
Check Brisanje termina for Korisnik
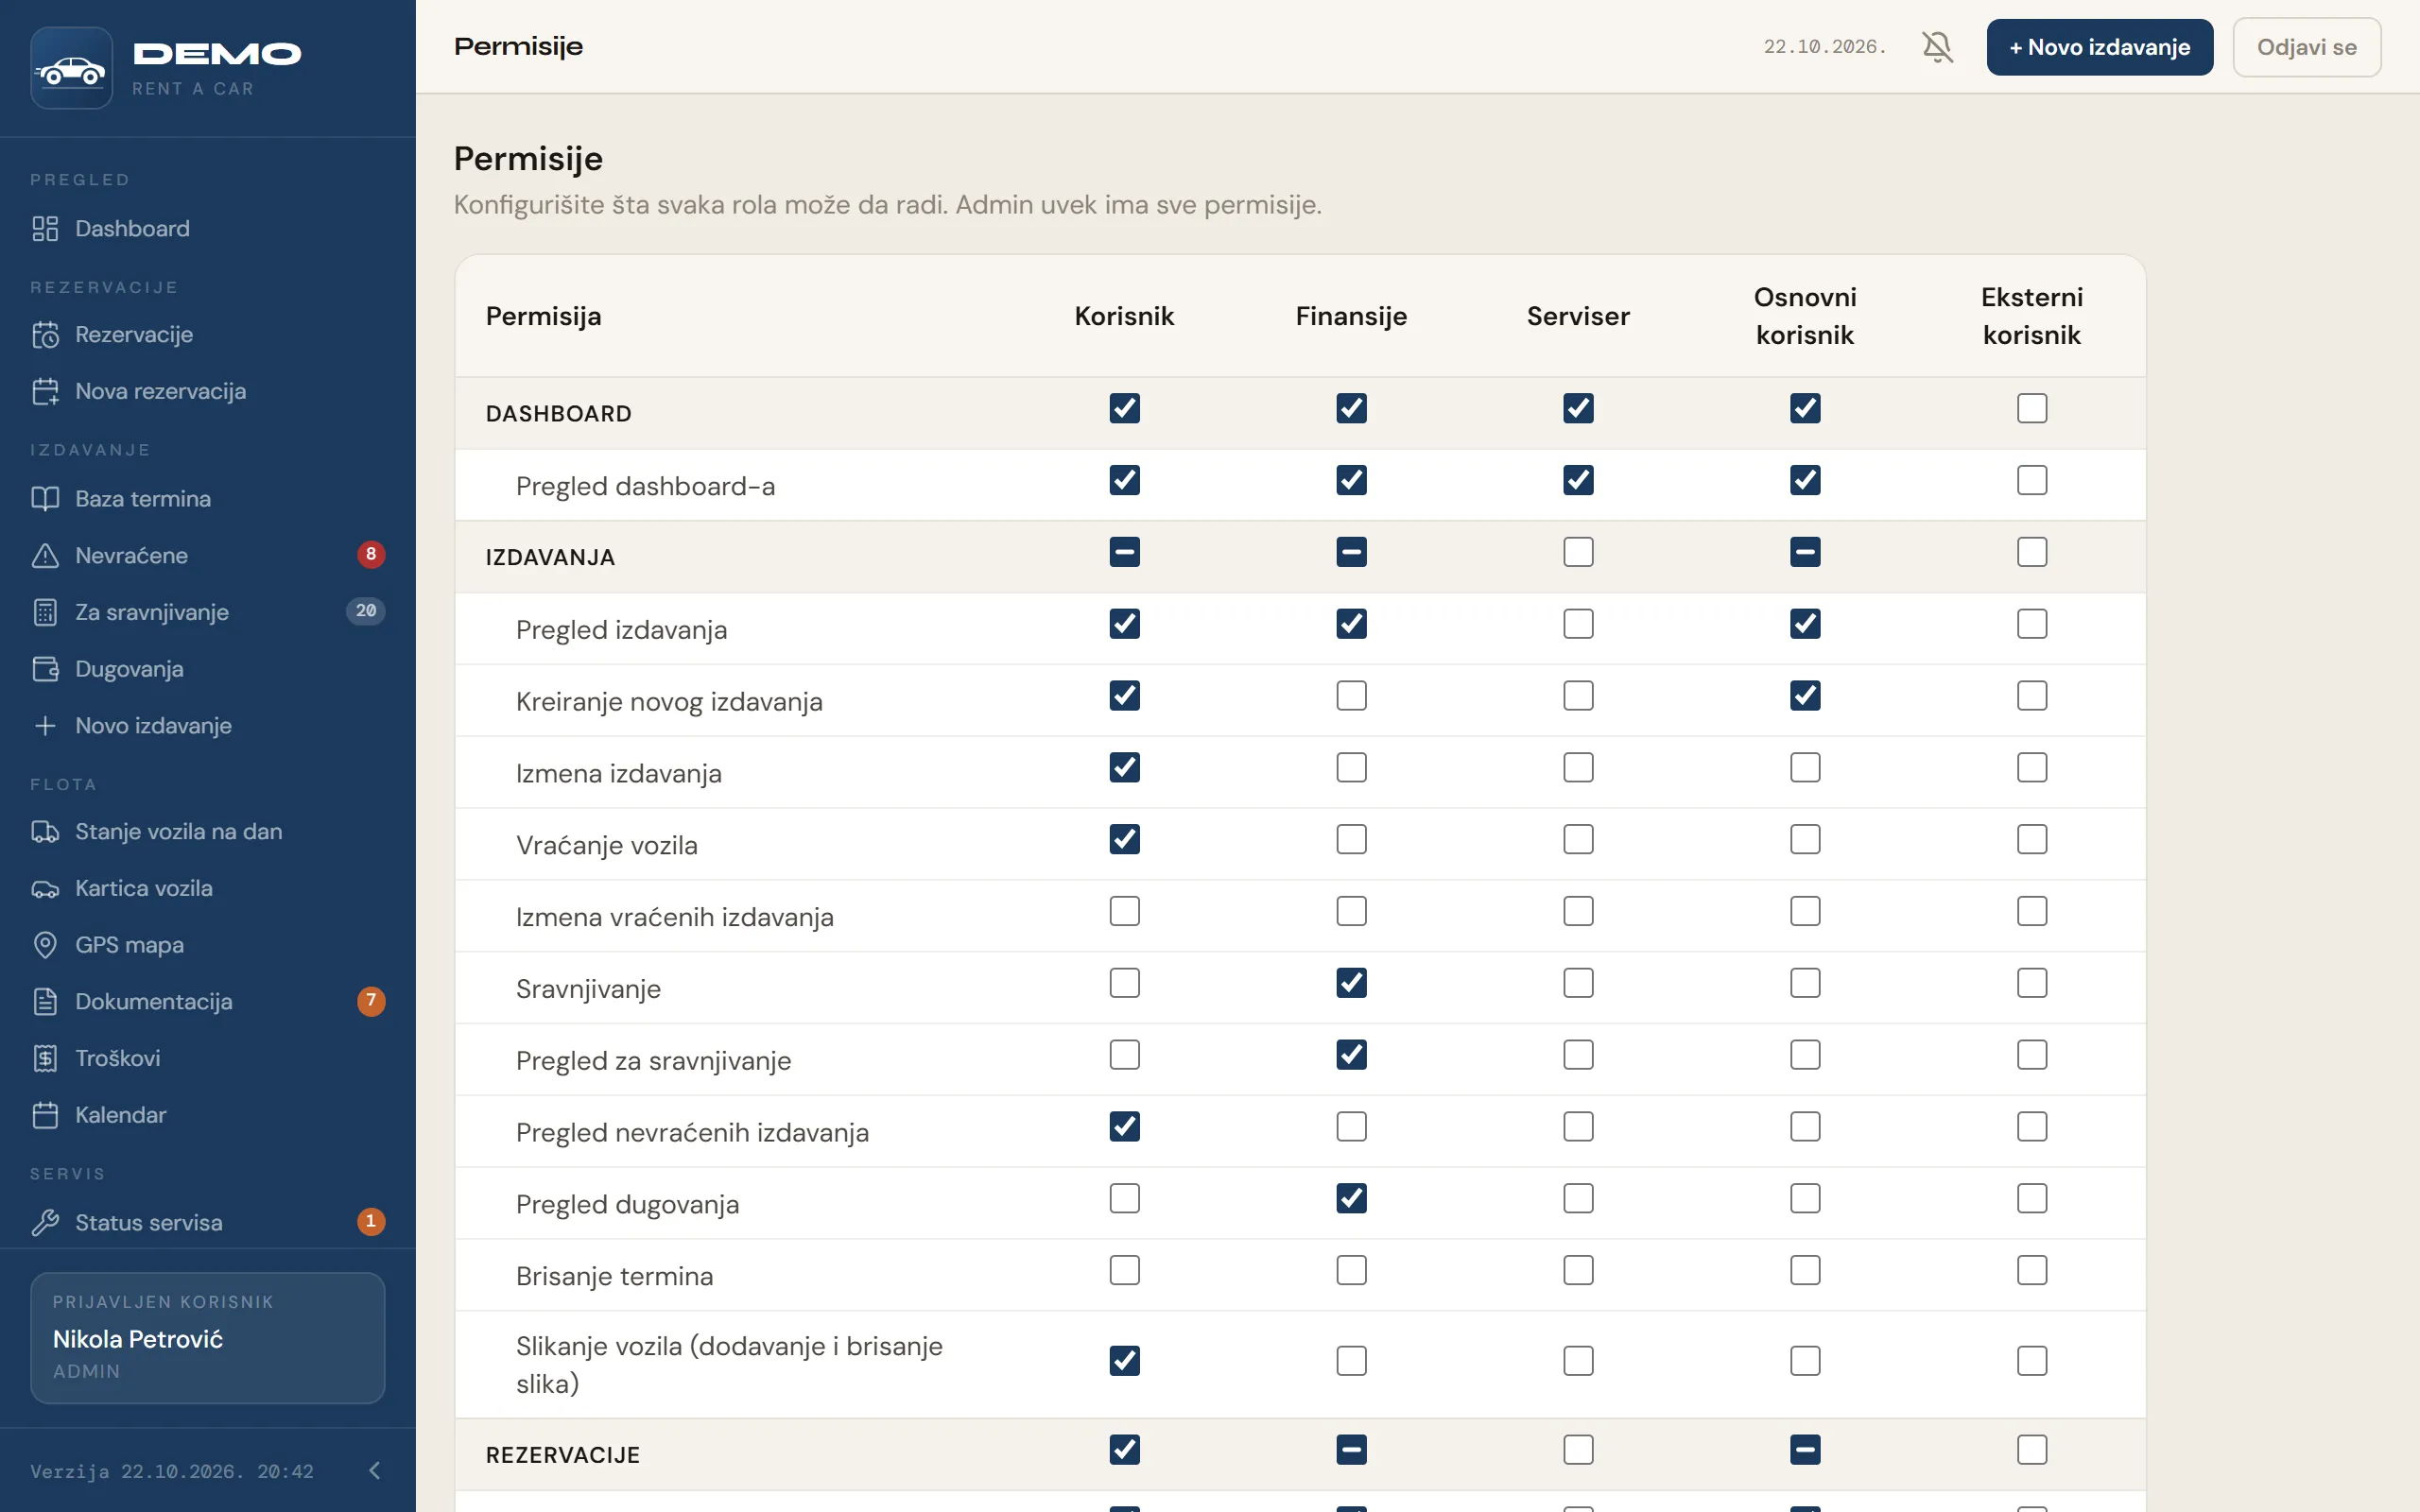(1124, 1271)
